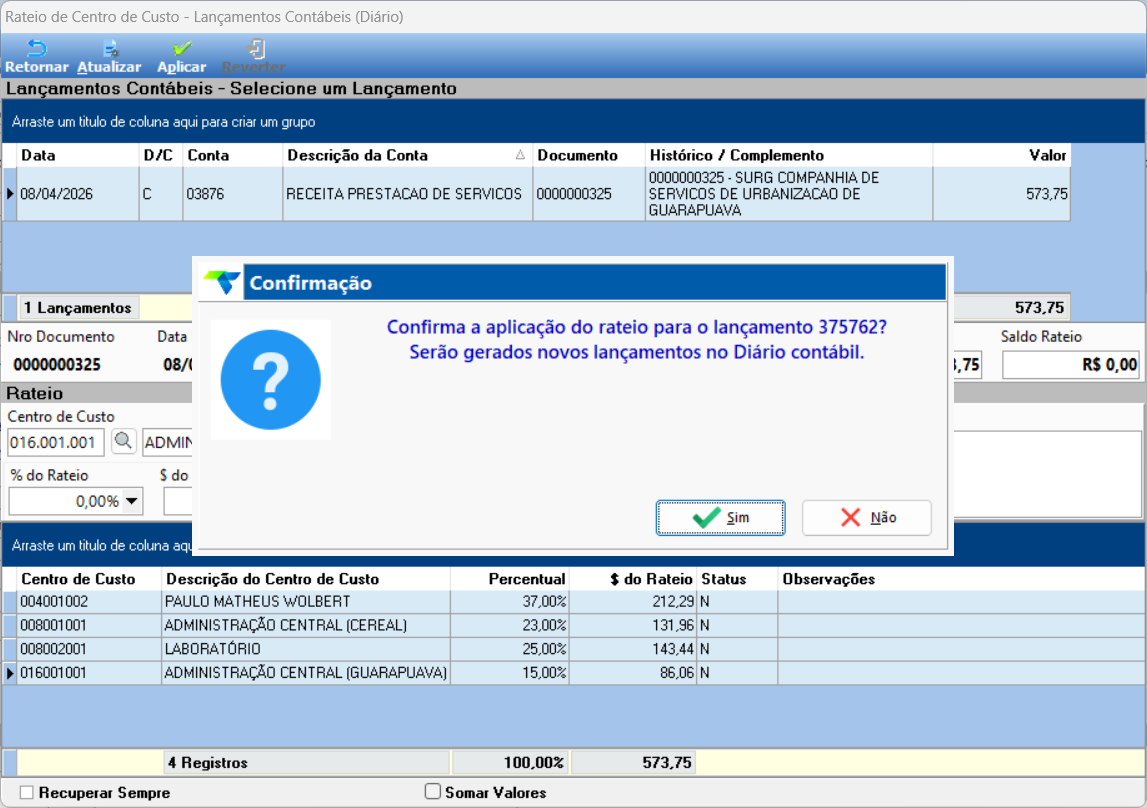Click the Centro de Custo code field
The width and height of the screenshot is (1147, 808).
(x=56, y=442)
